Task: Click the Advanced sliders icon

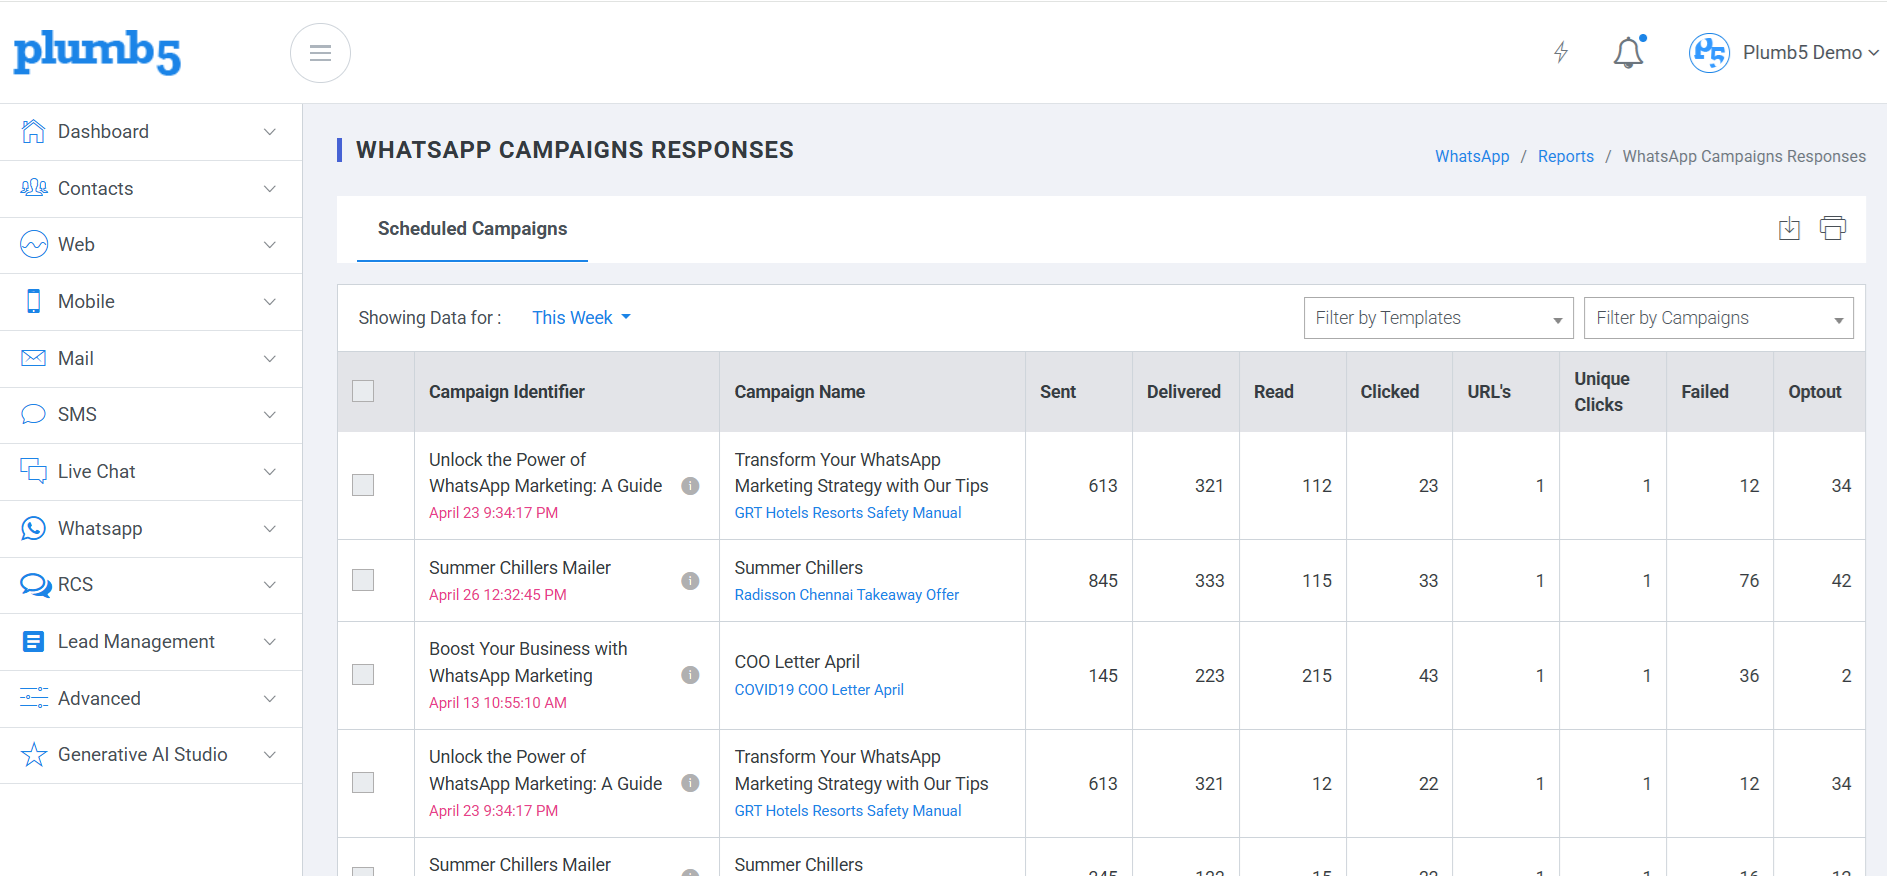Action: click(34, 698)
